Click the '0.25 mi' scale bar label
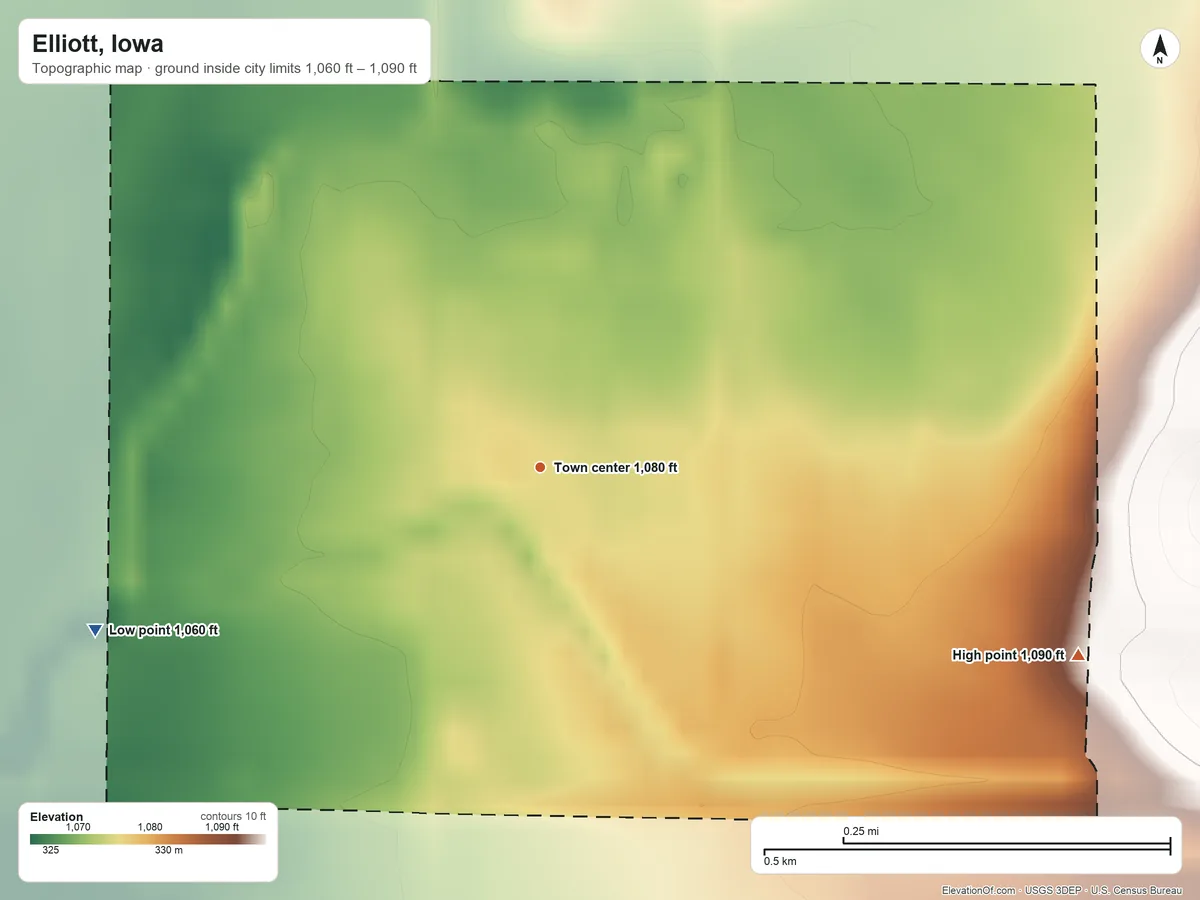Image resolution: width=1200 pixels, height=900 pixels. point(861,831)
